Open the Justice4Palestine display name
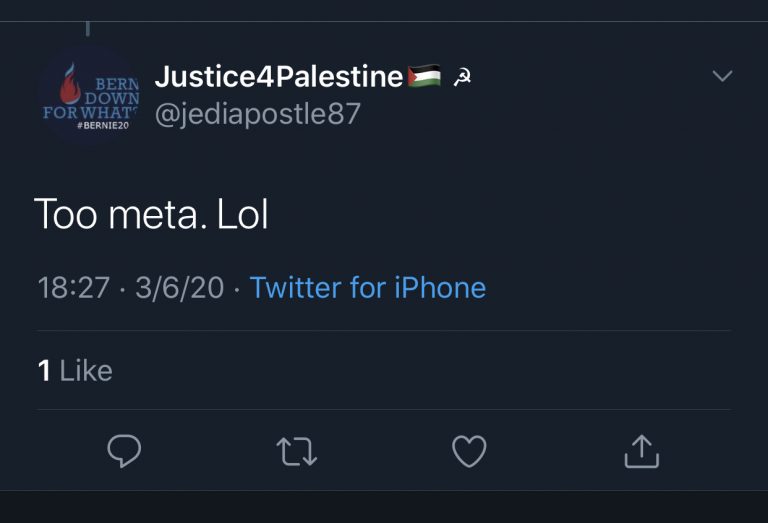Image resolution: width=768 pixels, height=523 pixels. (279, 76)
